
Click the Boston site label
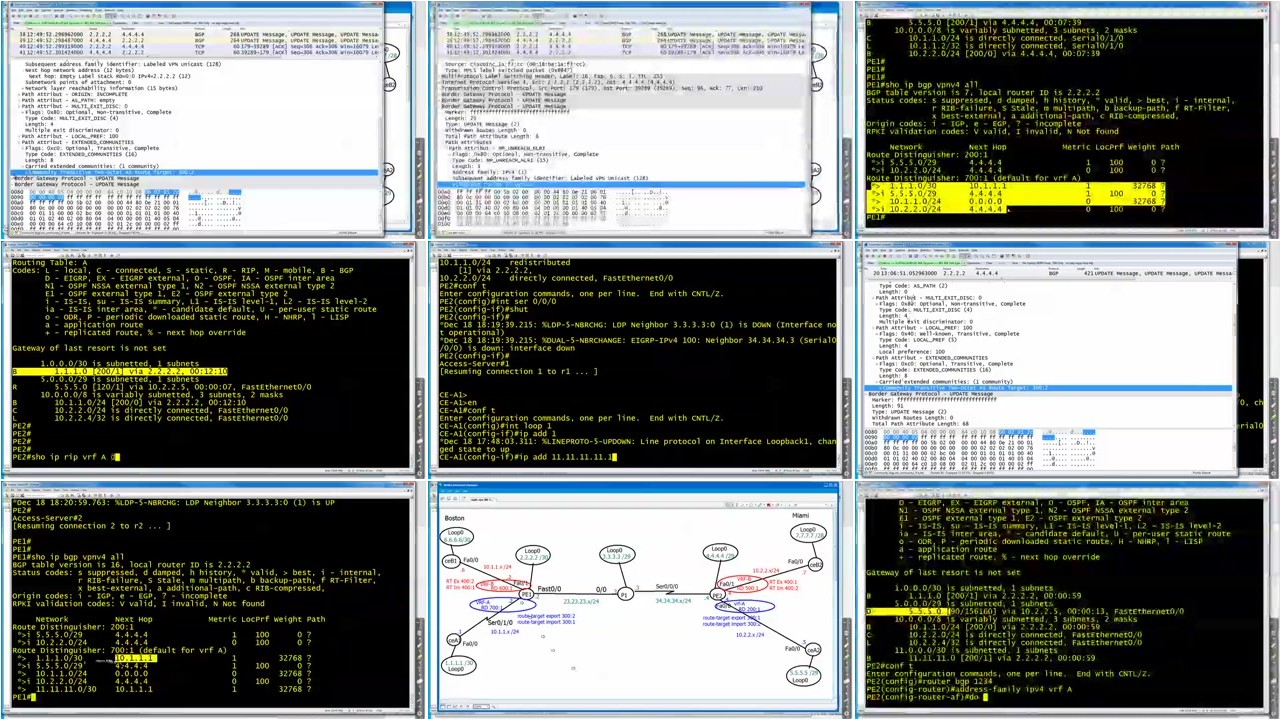[455, 518]
